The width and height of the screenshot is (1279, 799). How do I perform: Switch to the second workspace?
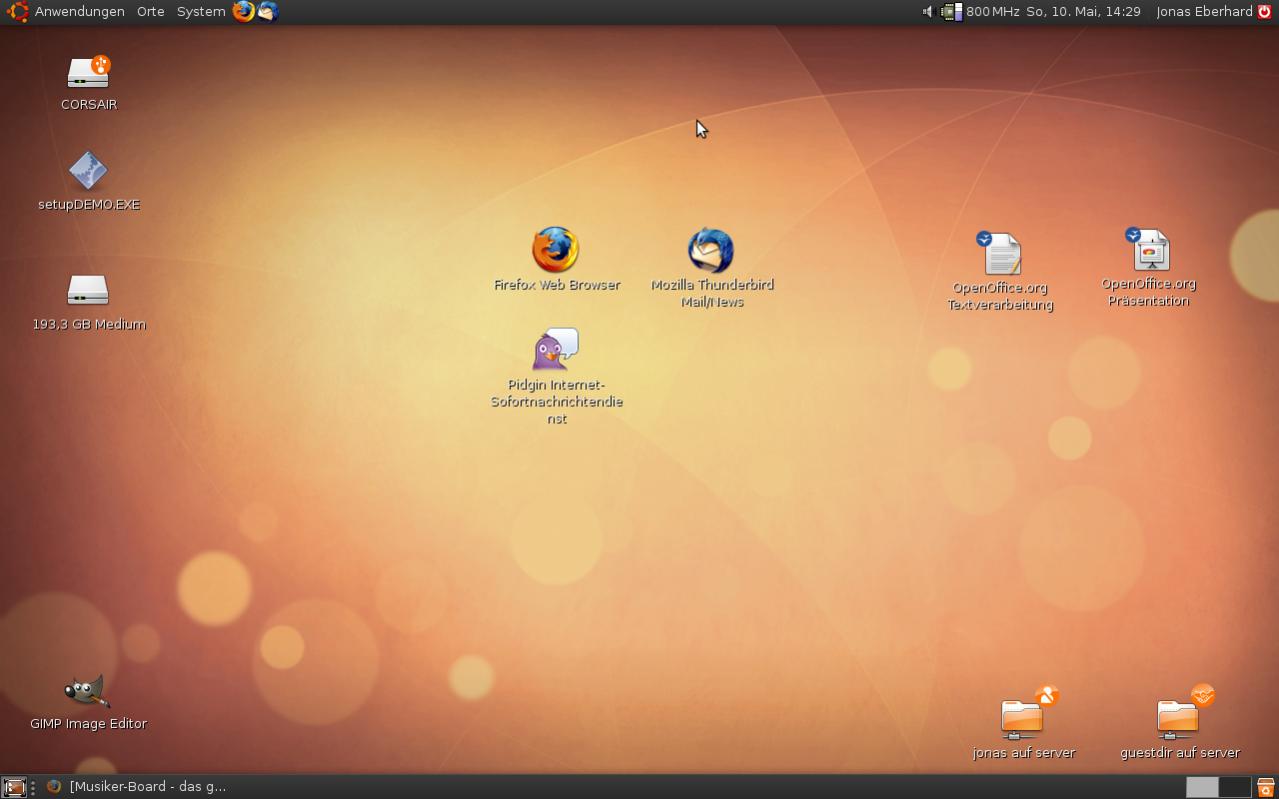pyautogui.click(x=1235, y=787)
